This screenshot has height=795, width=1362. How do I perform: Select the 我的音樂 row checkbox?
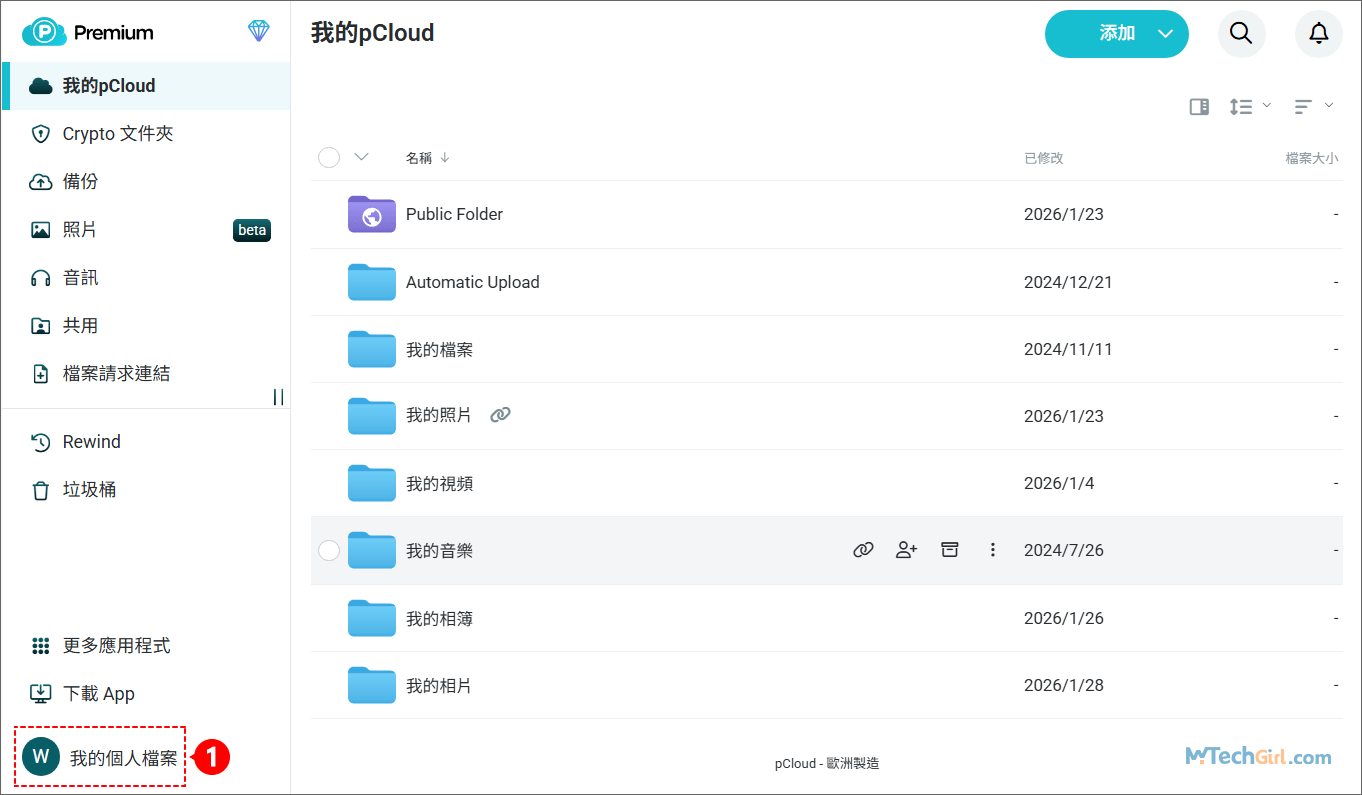328,549
